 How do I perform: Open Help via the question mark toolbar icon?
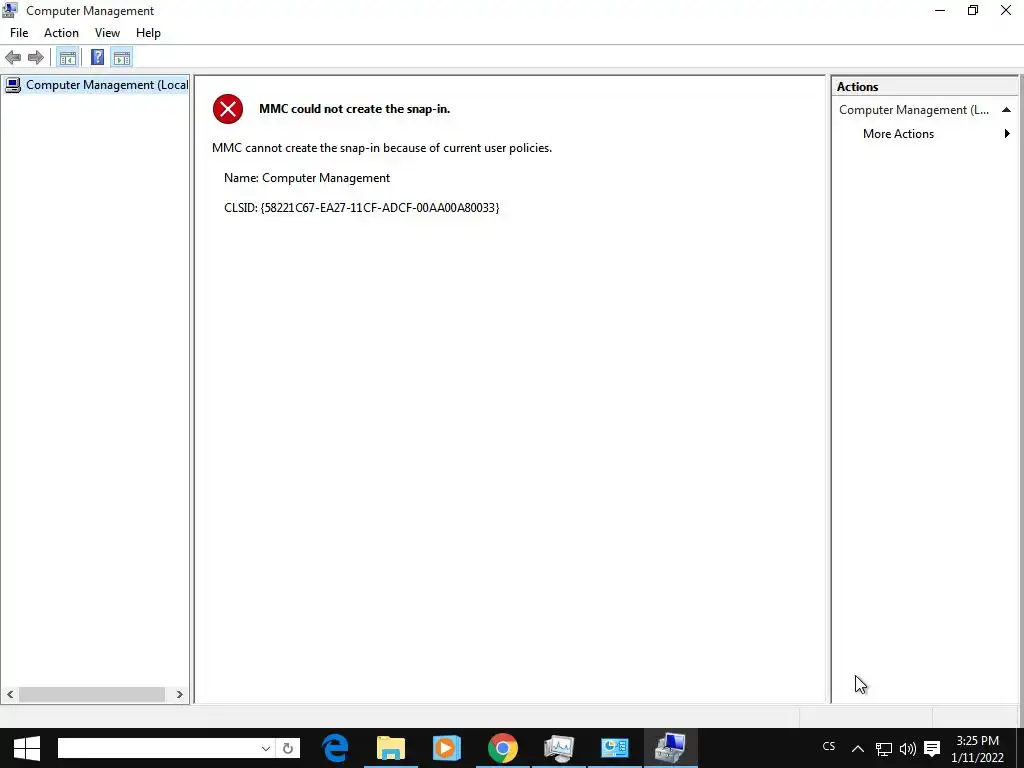pos(97,57)
